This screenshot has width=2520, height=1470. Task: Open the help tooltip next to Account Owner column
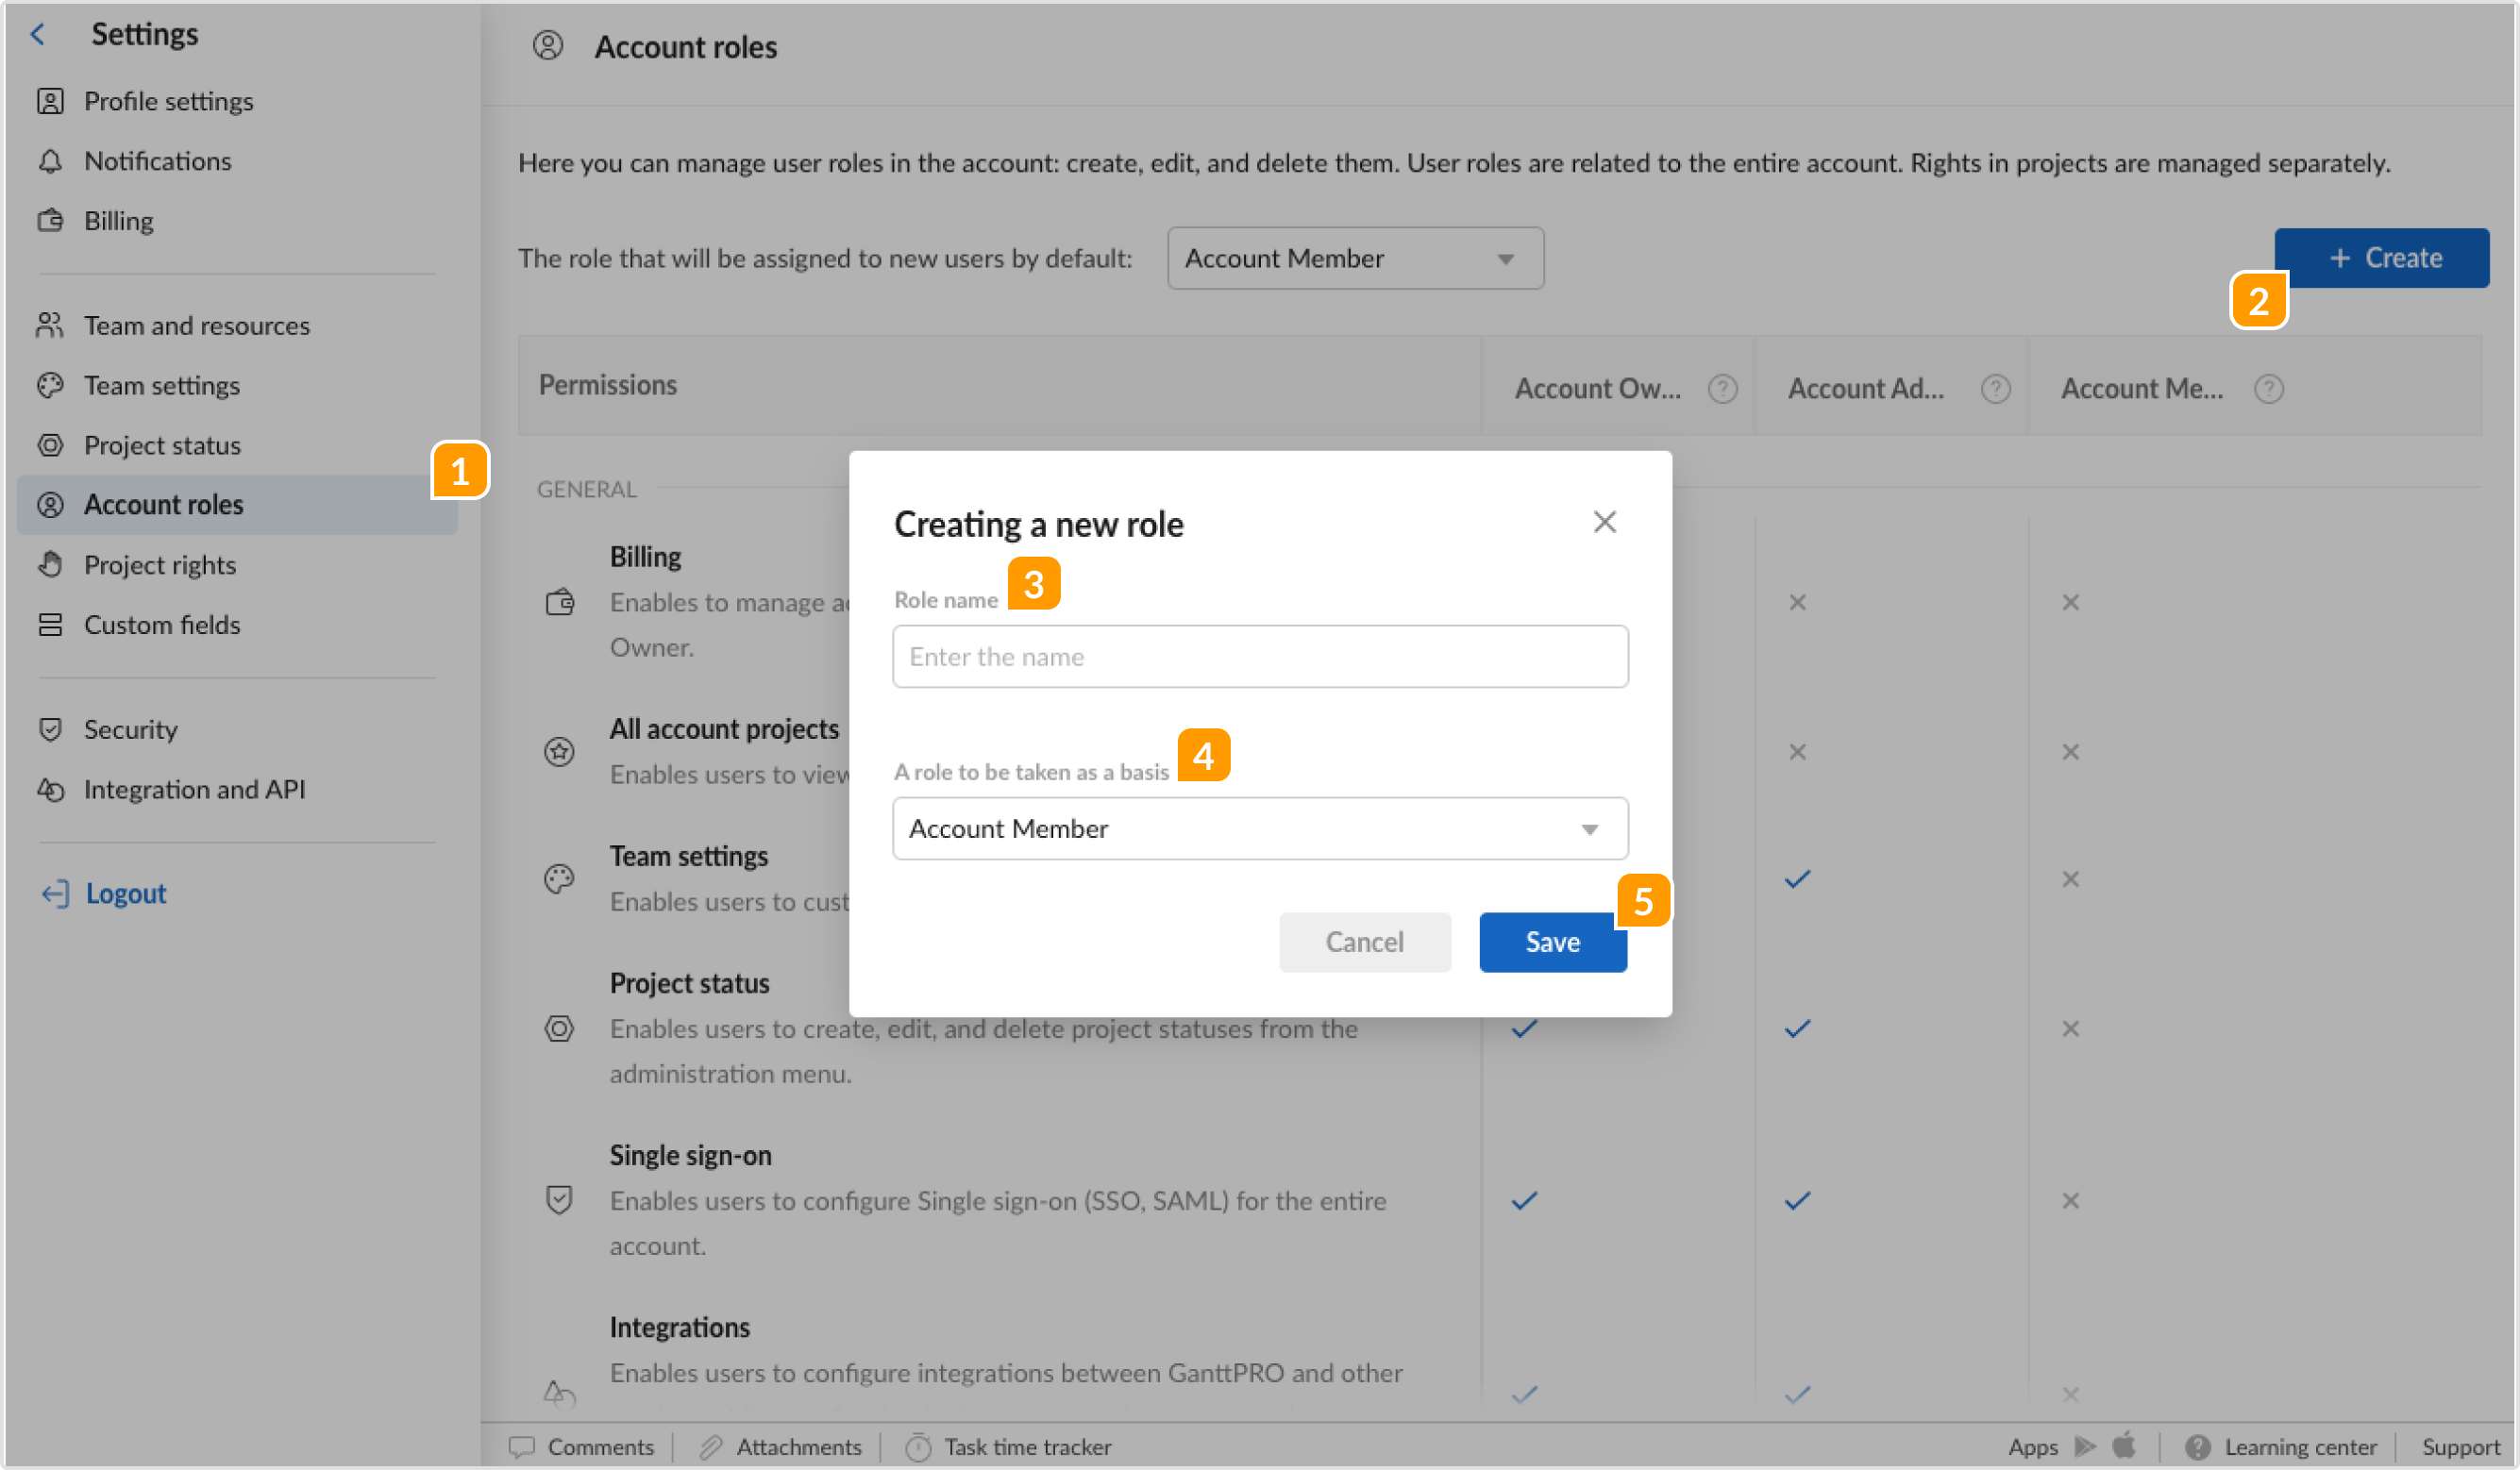(1722, 389)
